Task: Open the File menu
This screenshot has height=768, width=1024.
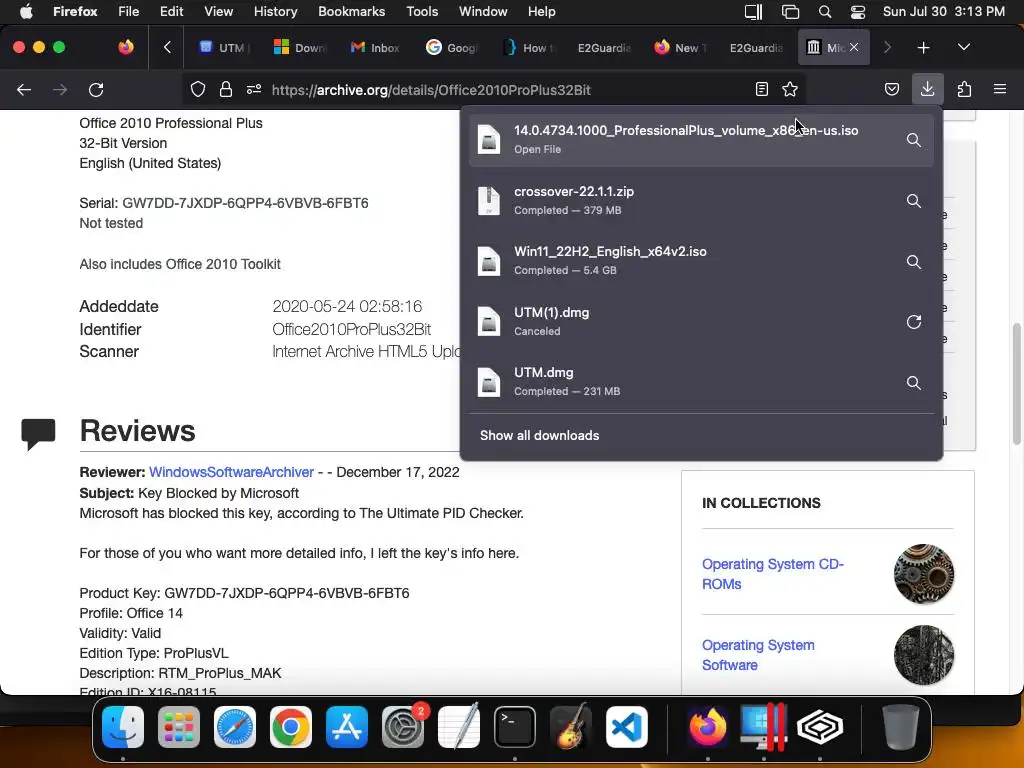Action: 129,12
